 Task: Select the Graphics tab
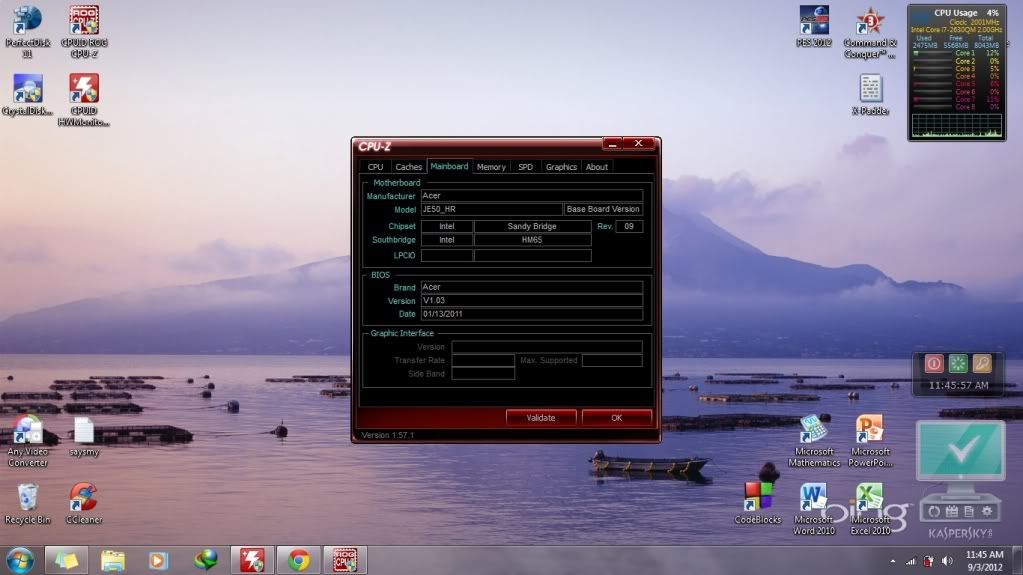click(x=561, y=167)
